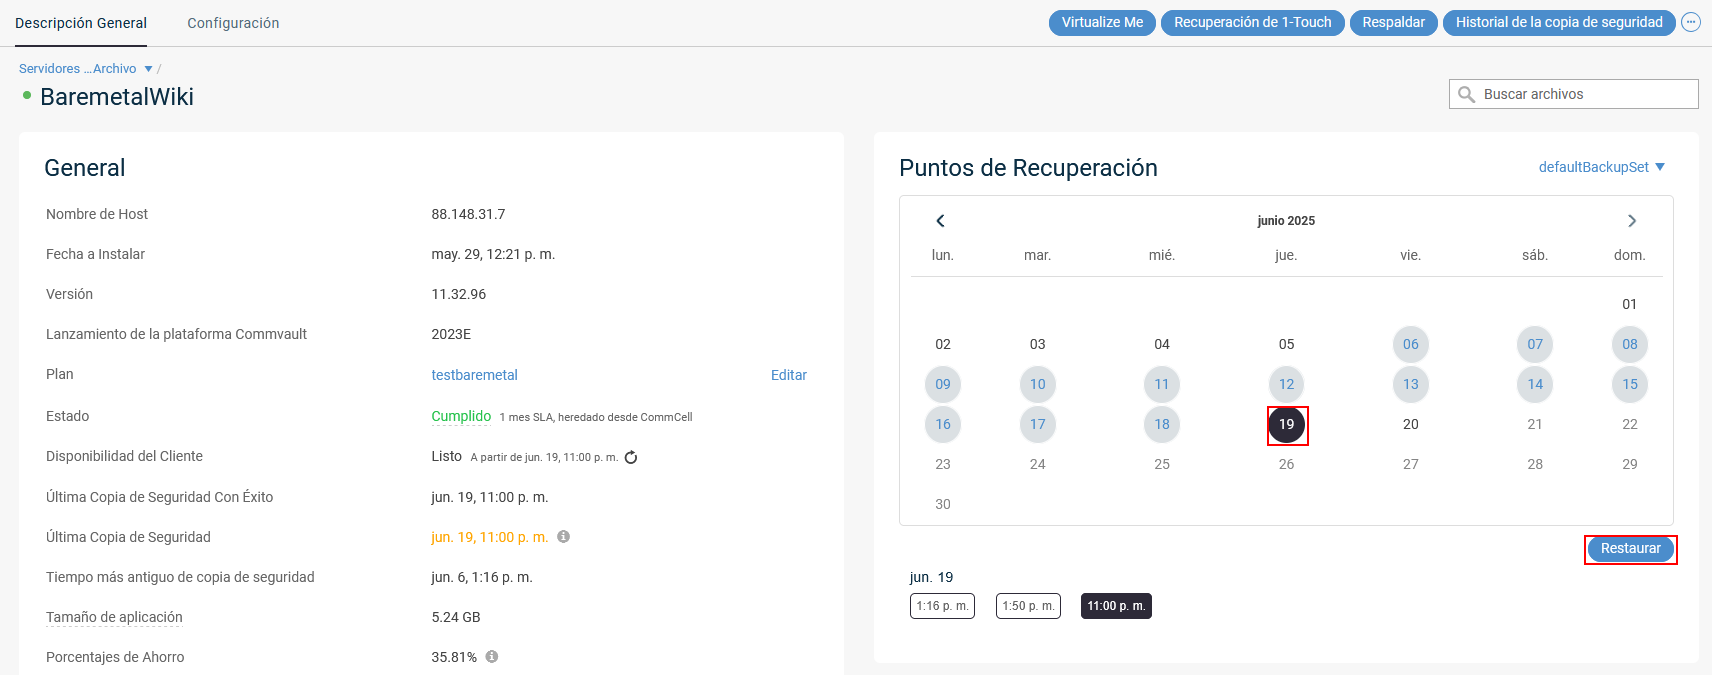Go to previous month in calendar
This screenshot has width=1712, height=675.
point(940,221)
